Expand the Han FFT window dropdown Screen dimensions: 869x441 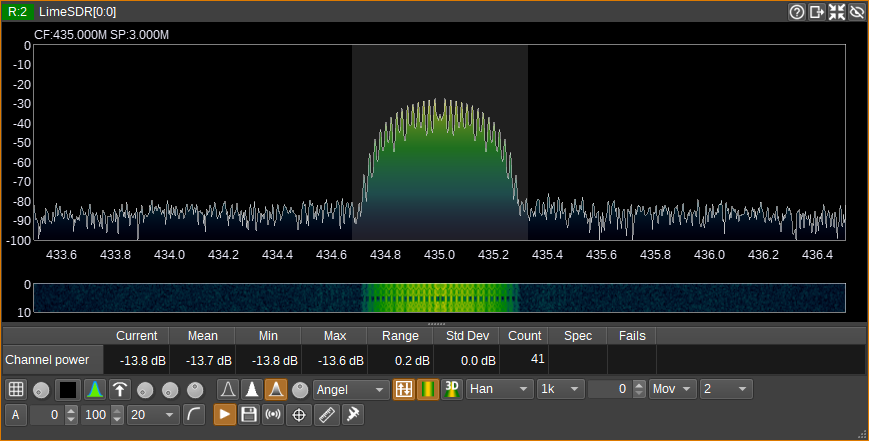click(499, 389)
